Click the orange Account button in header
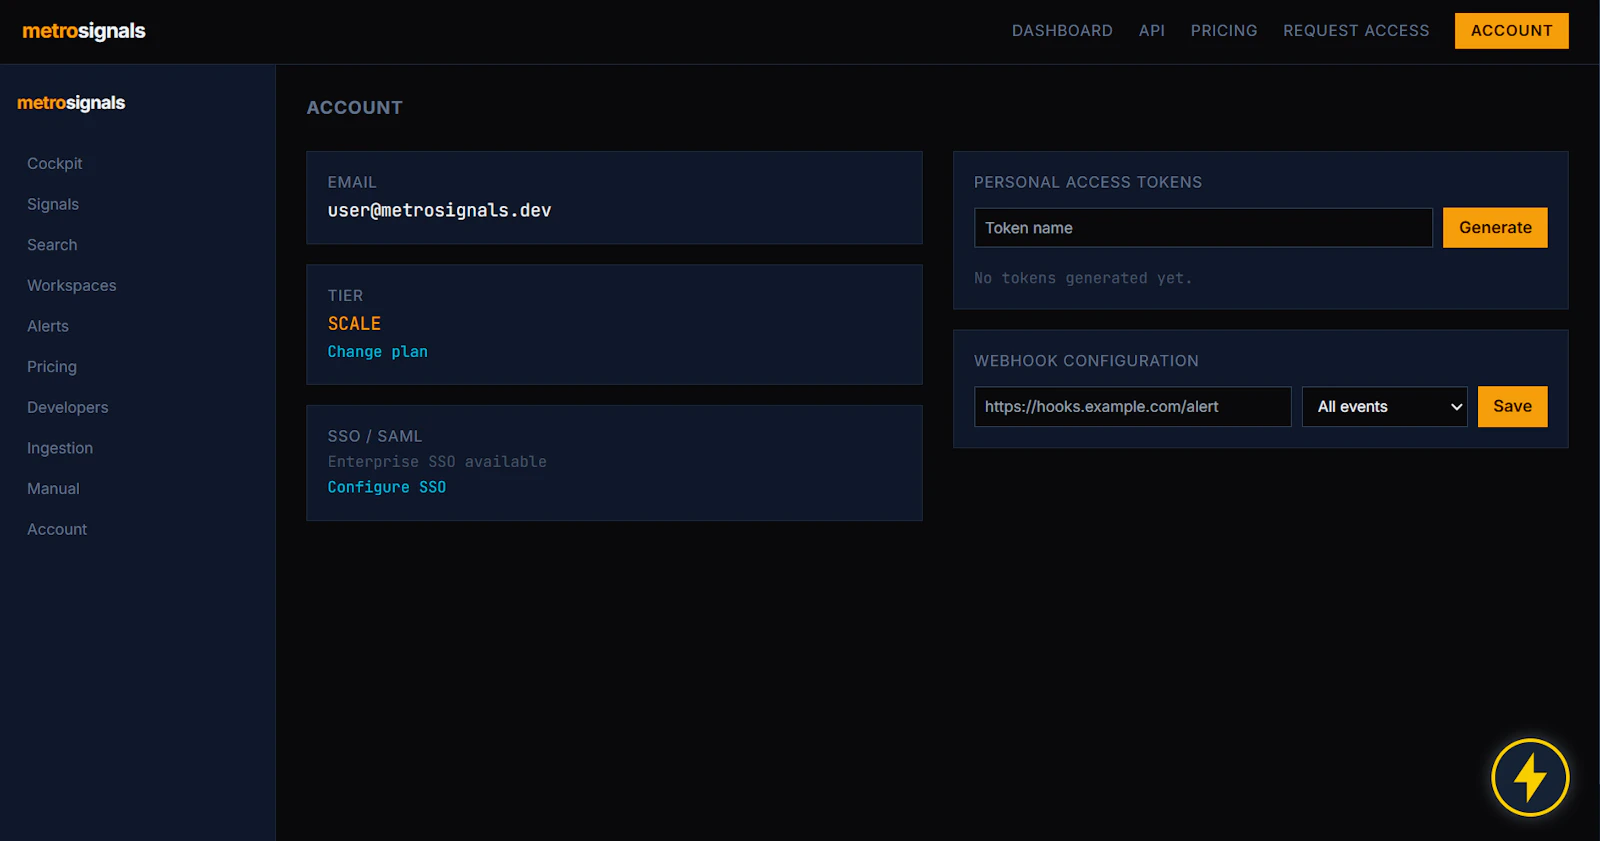 [1511, 31]
